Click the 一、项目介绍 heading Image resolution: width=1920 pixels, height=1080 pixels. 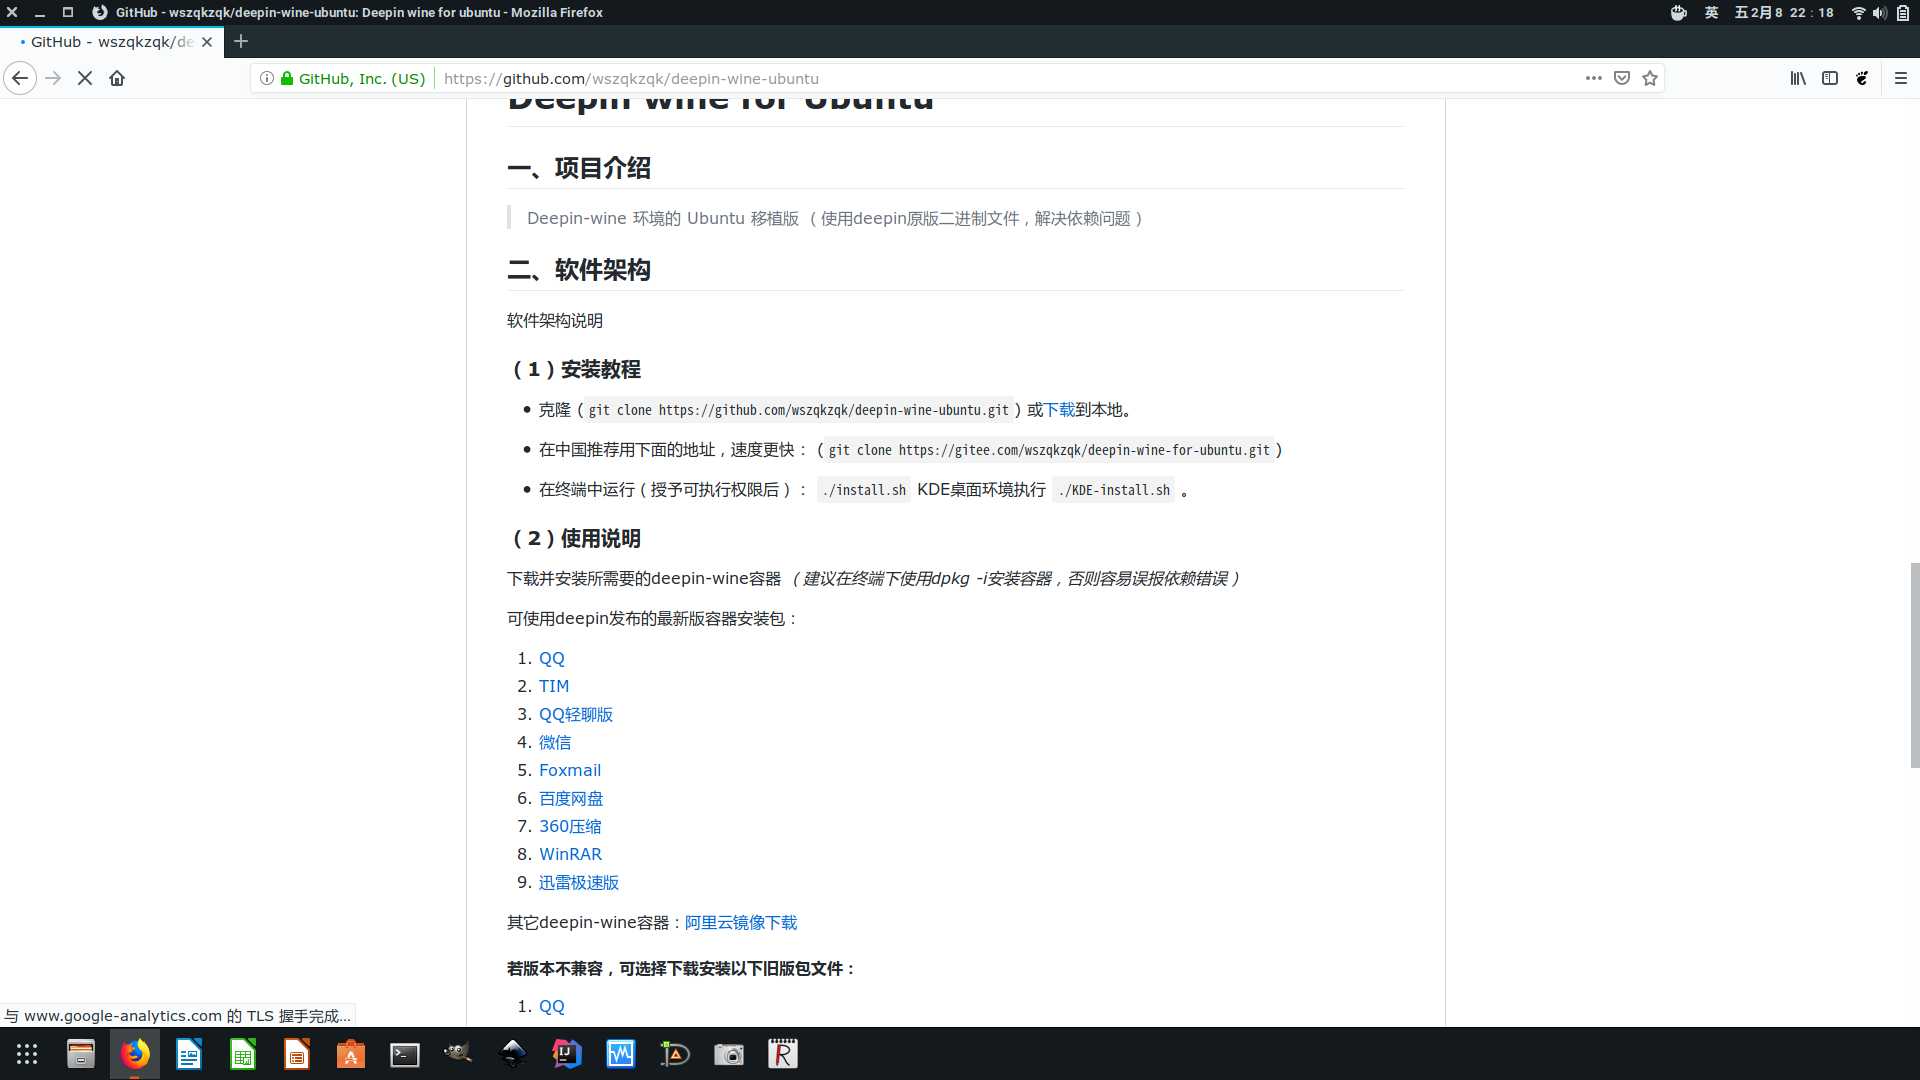579,168
